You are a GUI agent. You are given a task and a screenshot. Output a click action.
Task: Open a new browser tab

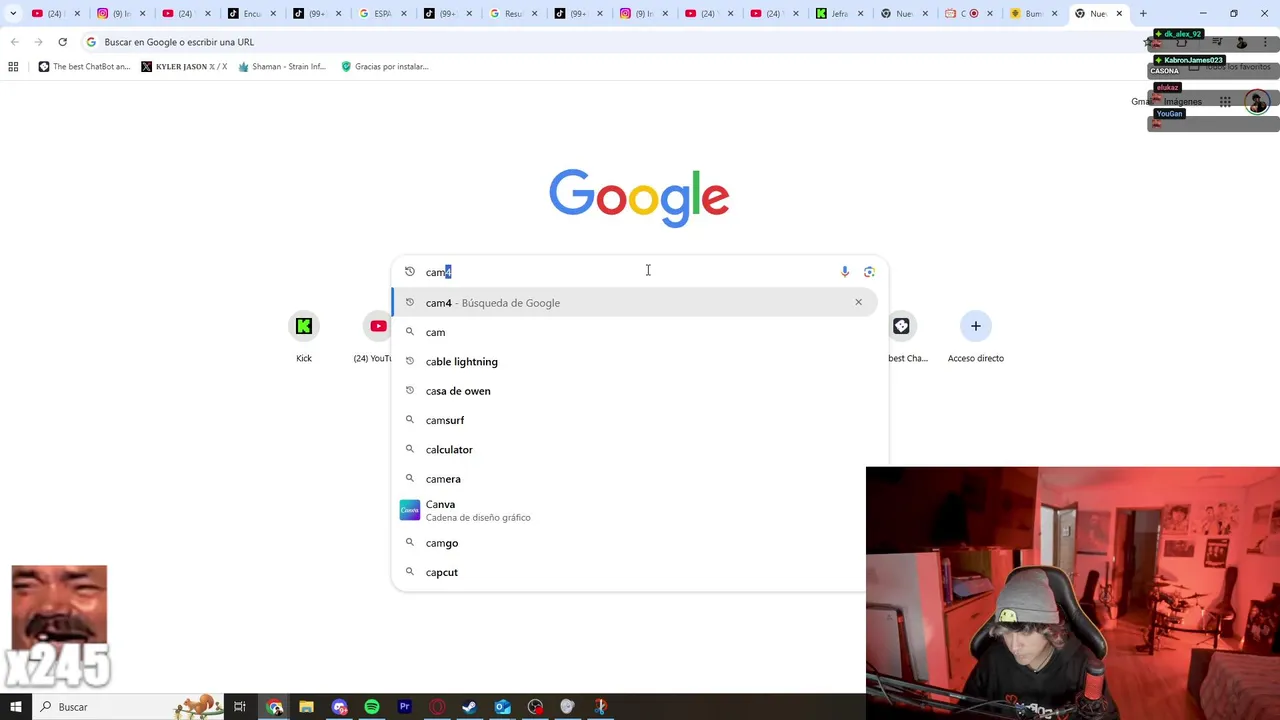click(x=1143, y=14)
